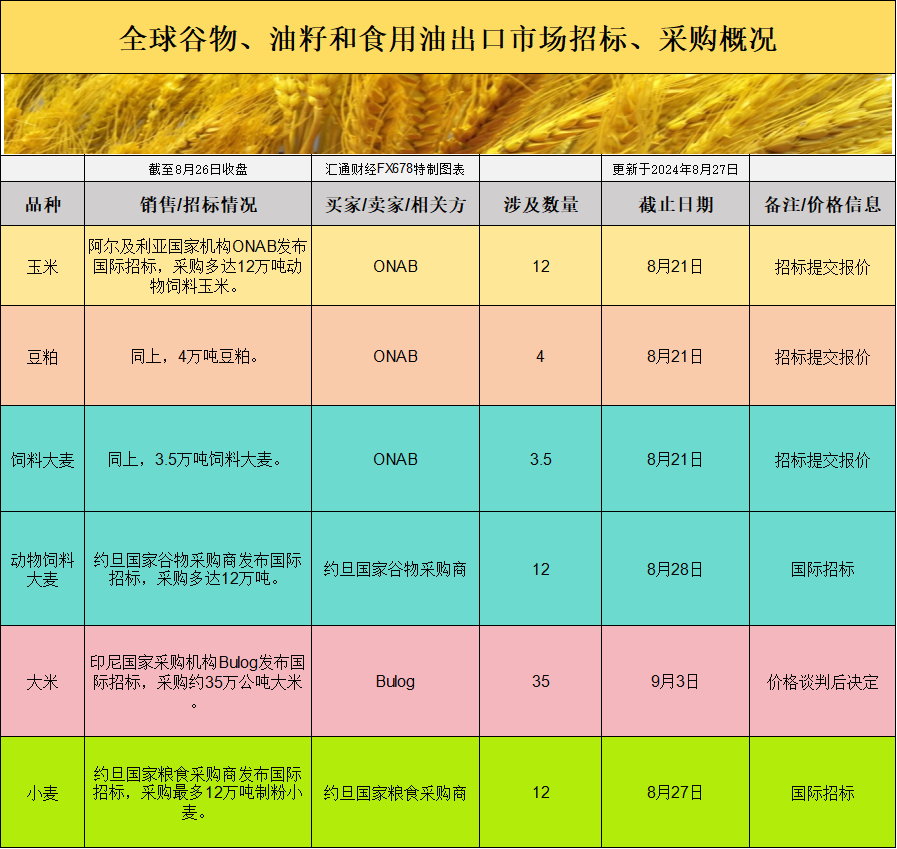Click the 涉及数量 column header
This screenshot has height=849, width=897.
pos(541,204)
